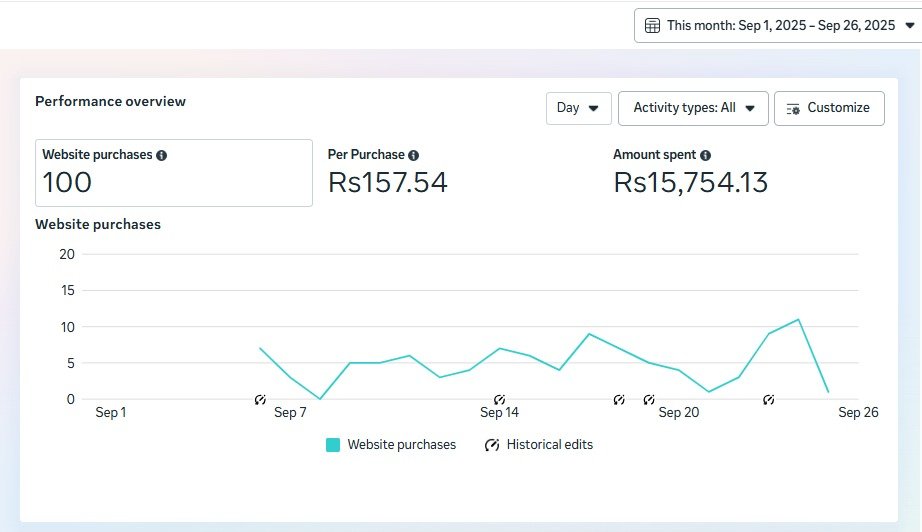Click the Customize button
This screenshot has width=922, height=532.
tap(829, 108)
